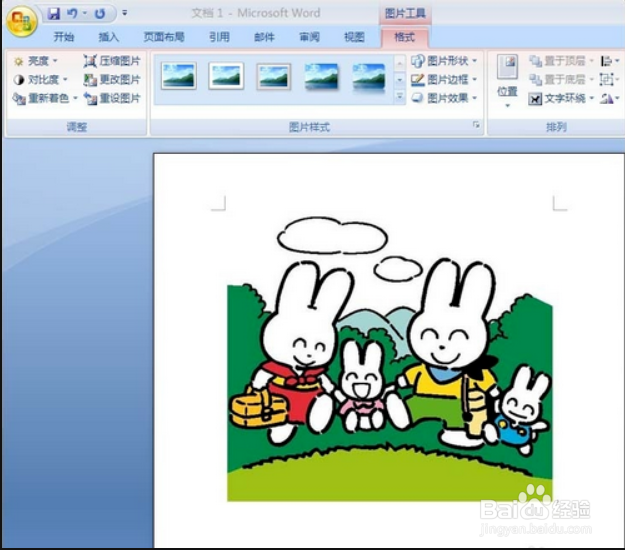Customize the quick access toolbar
Screen dimensions: 625x550
(x=125, y=14)
